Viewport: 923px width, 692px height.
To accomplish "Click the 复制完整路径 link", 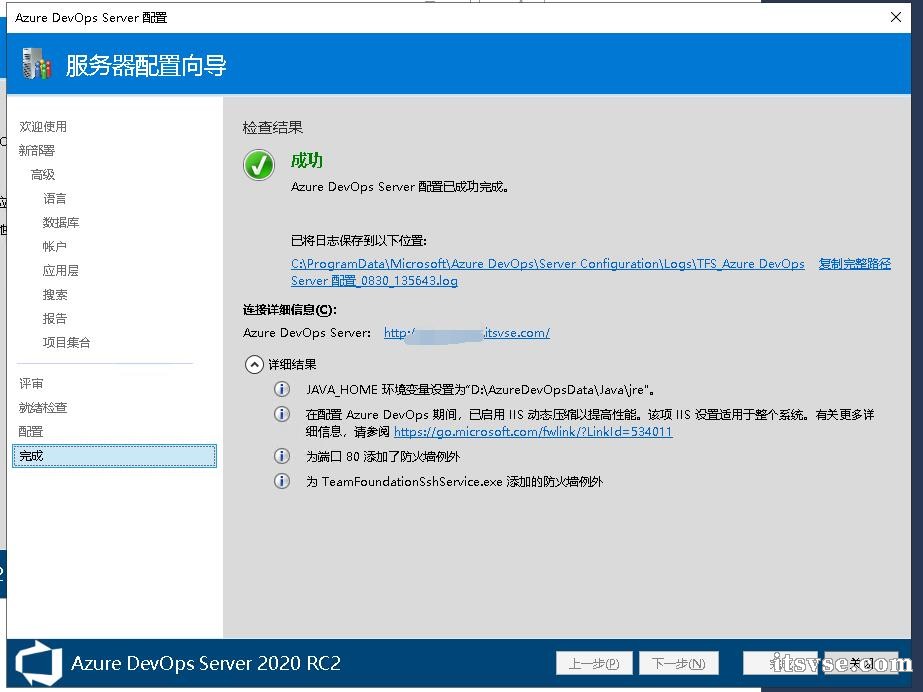I will tap(854, 264).
